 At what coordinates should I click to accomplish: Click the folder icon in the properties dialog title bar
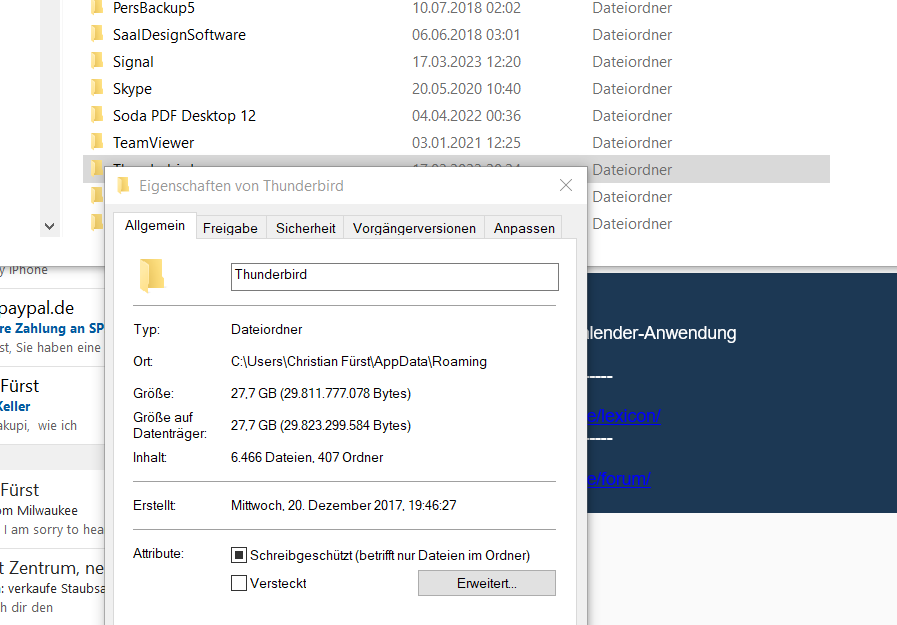click(123, 185)
